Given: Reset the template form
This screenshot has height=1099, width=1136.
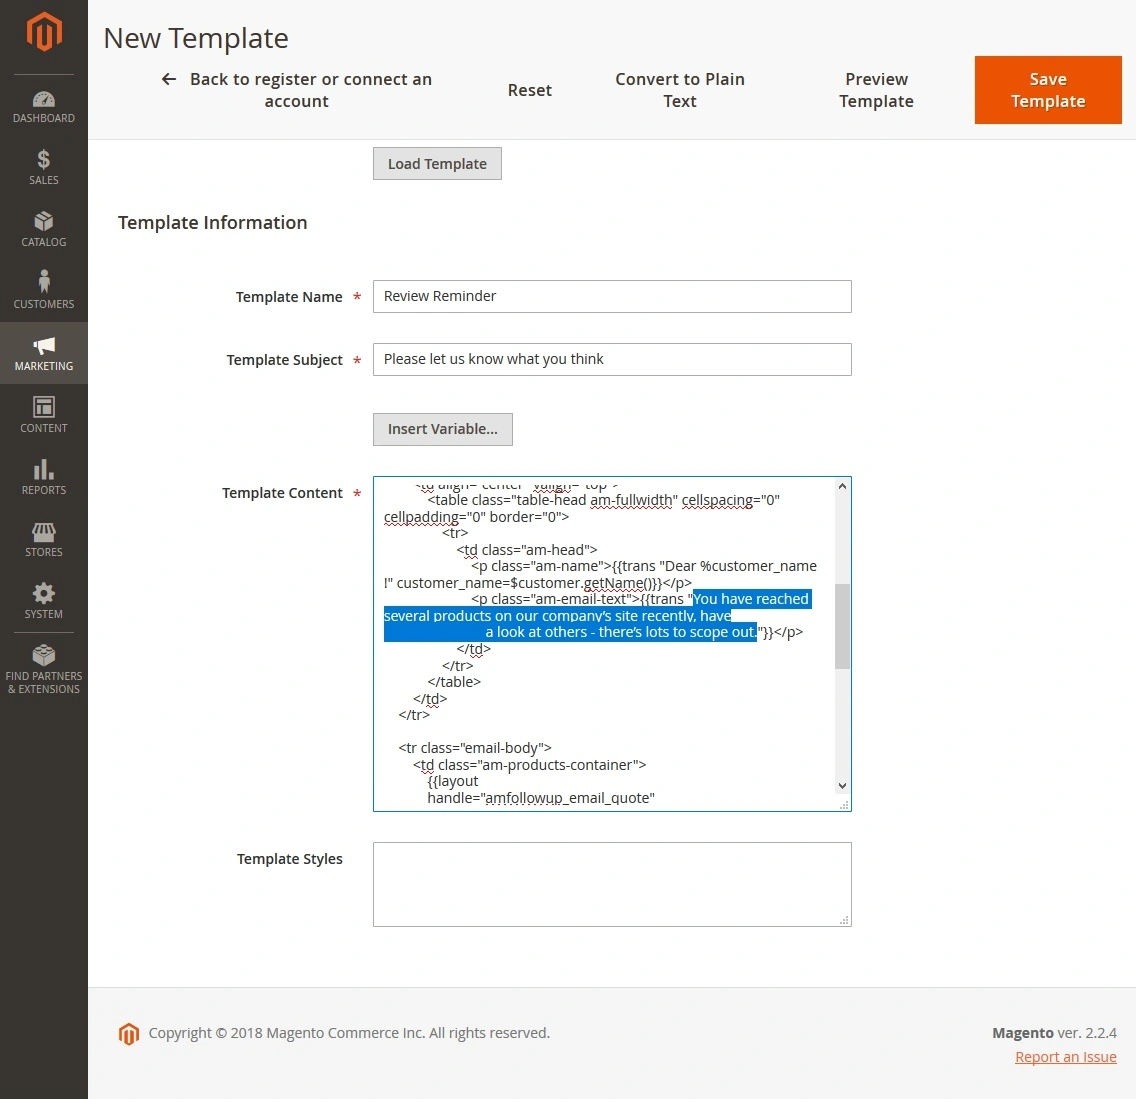Looking at the screenshot, I should [x=530, y=90].
